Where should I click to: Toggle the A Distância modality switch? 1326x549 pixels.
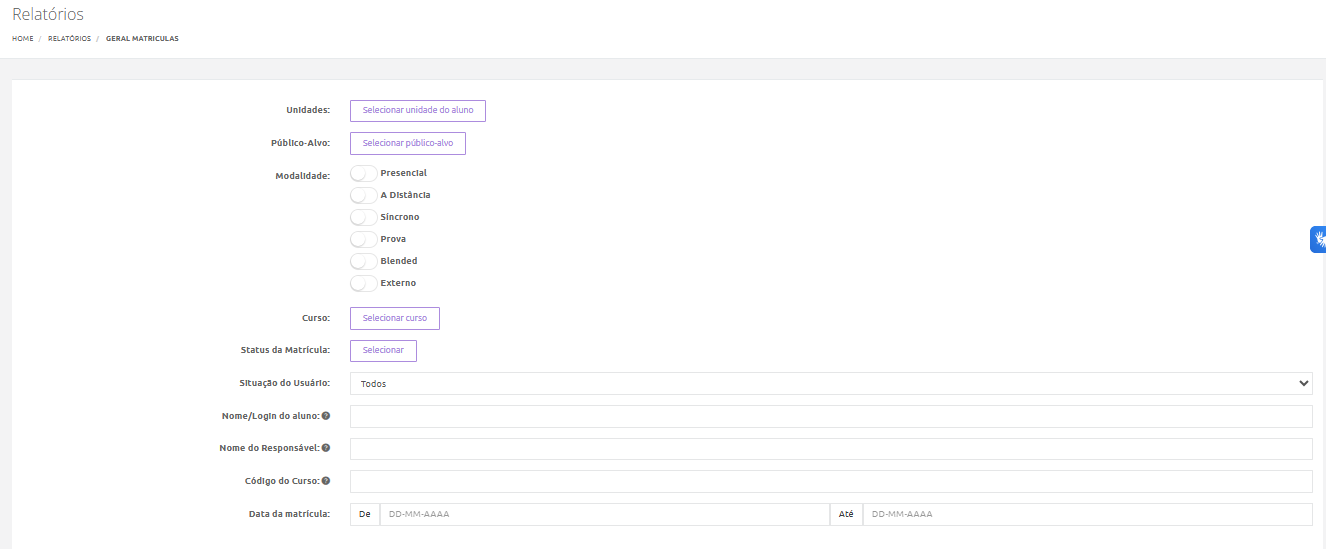click(364, 196)
